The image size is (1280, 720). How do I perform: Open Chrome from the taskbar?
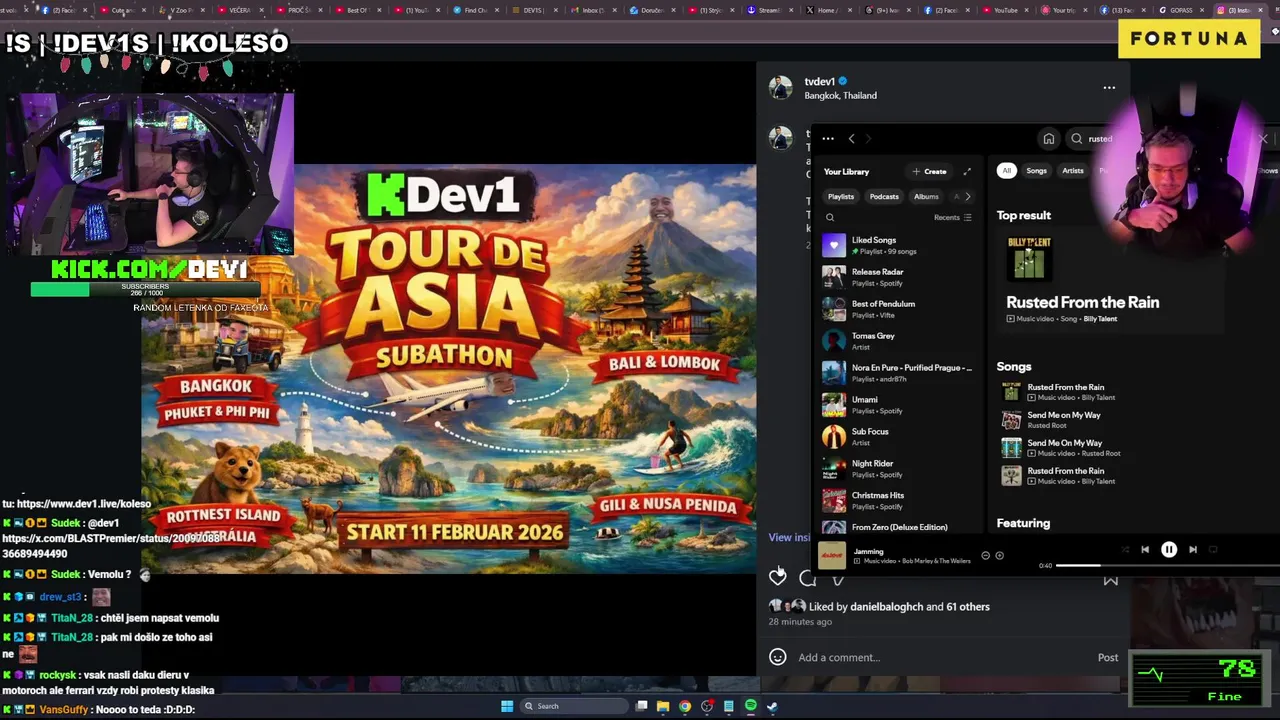click(685, 706)
